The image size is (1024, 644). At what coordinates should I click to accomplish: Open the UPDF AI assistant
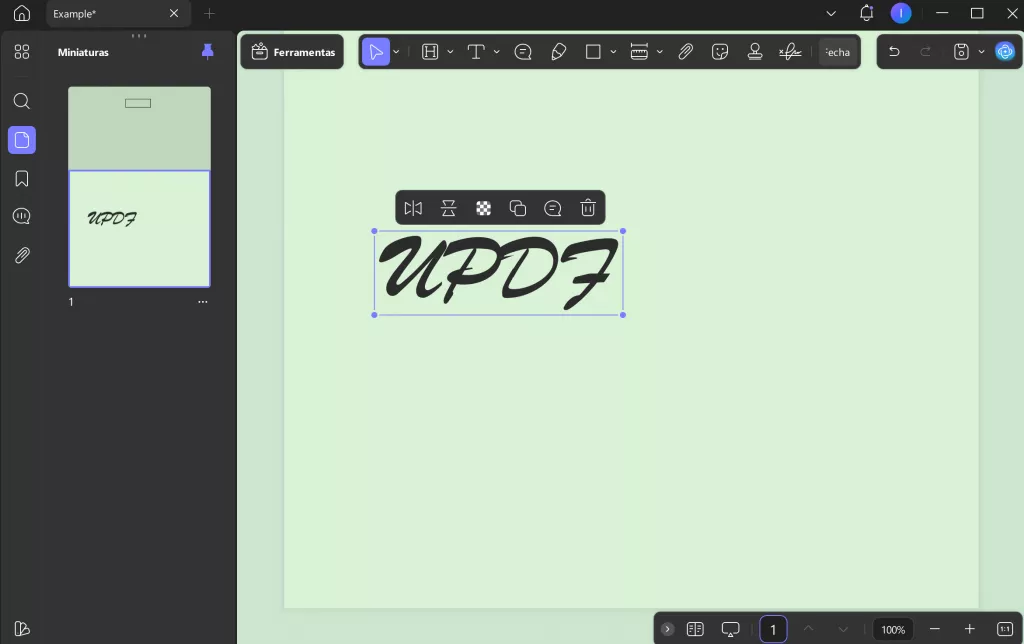click(1004, 52)
